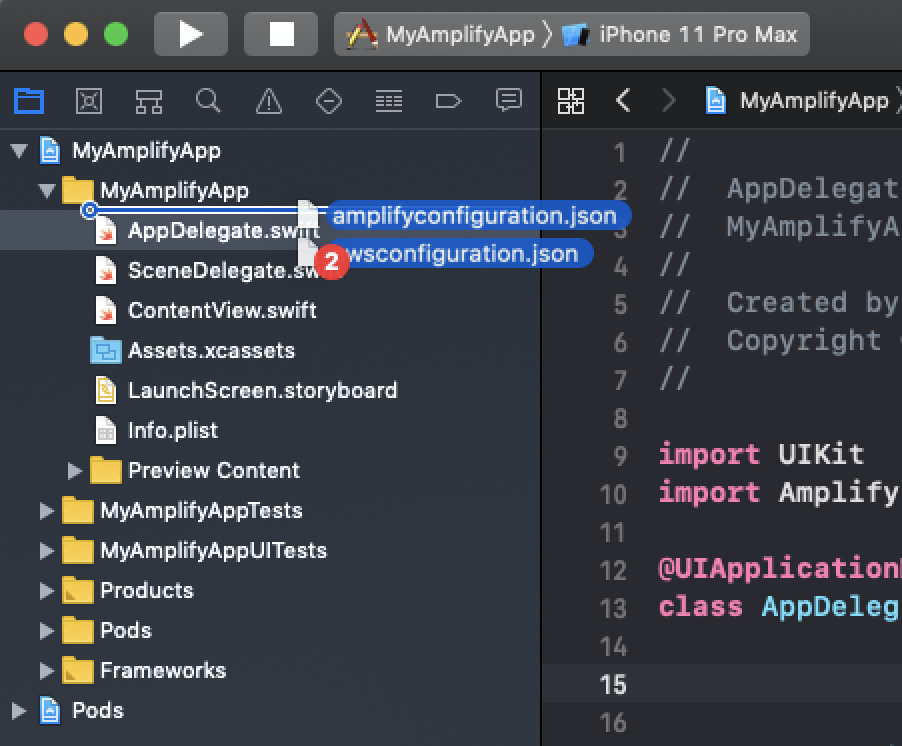Open the related items grid menu

pos(571,101)
